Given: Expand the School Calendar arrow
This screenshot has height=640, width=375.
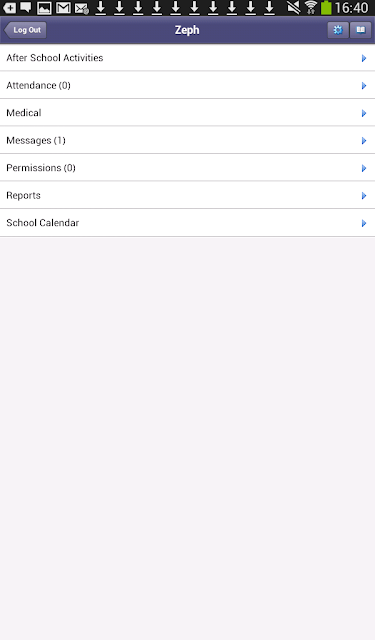Looking at the screenshot, I should 364,223.
